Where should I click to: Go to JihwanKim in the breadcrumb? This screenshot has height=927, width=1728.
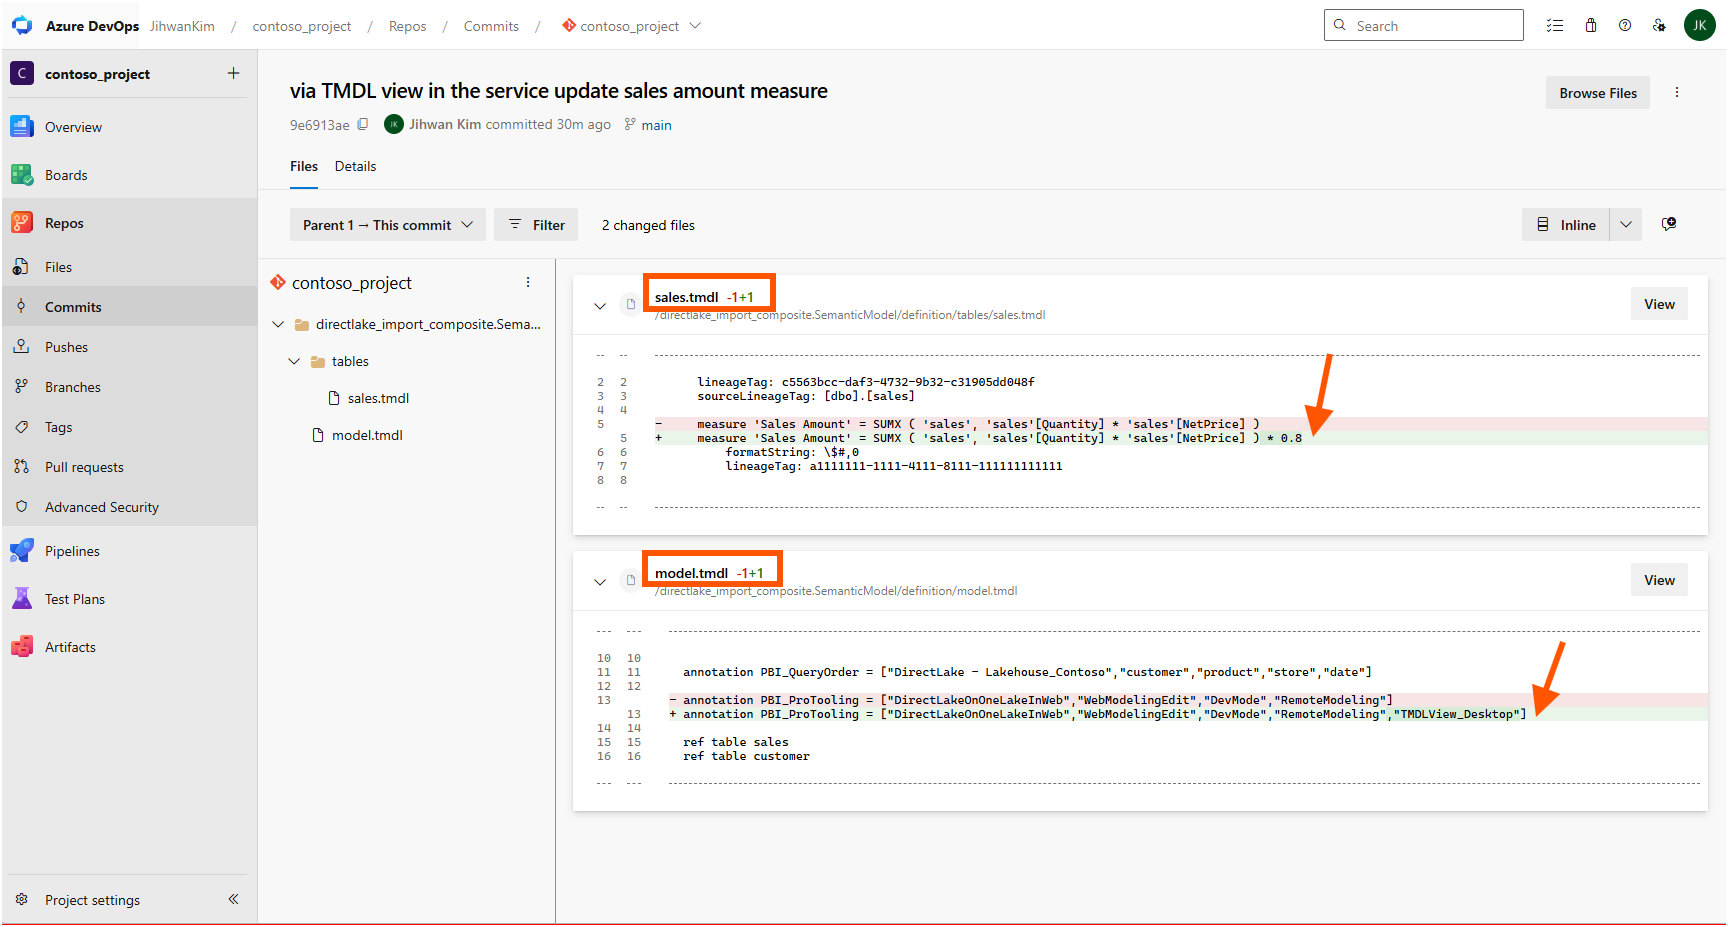pos(182,26)
